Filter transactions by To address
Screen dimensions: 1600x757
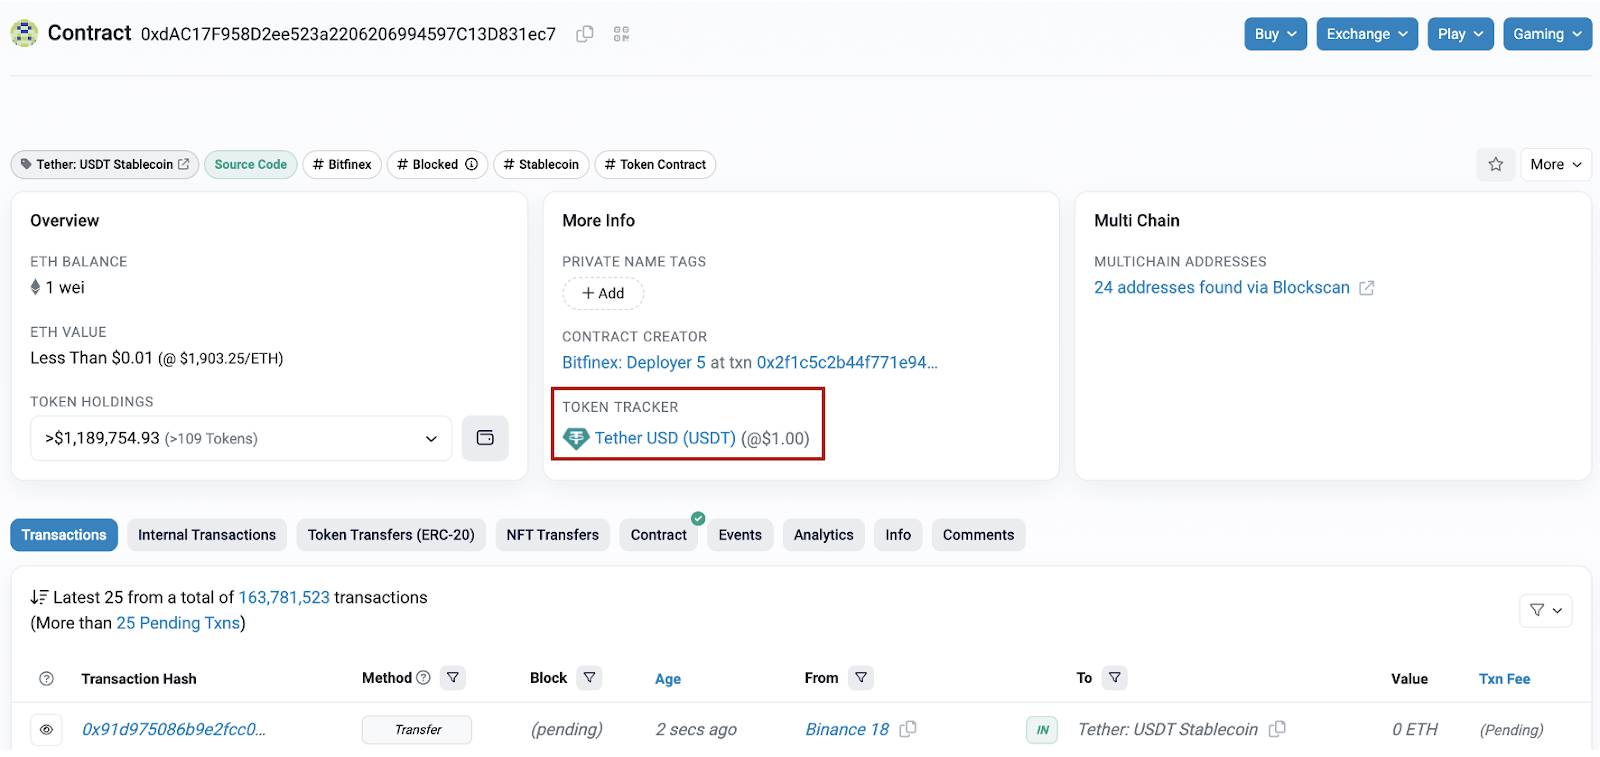pyautogui.click(x=1115, y=678)
